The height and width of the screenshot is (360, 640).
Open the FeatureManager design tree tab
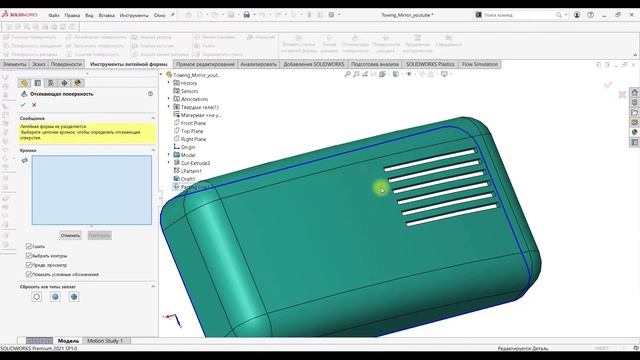coord(24,83)
